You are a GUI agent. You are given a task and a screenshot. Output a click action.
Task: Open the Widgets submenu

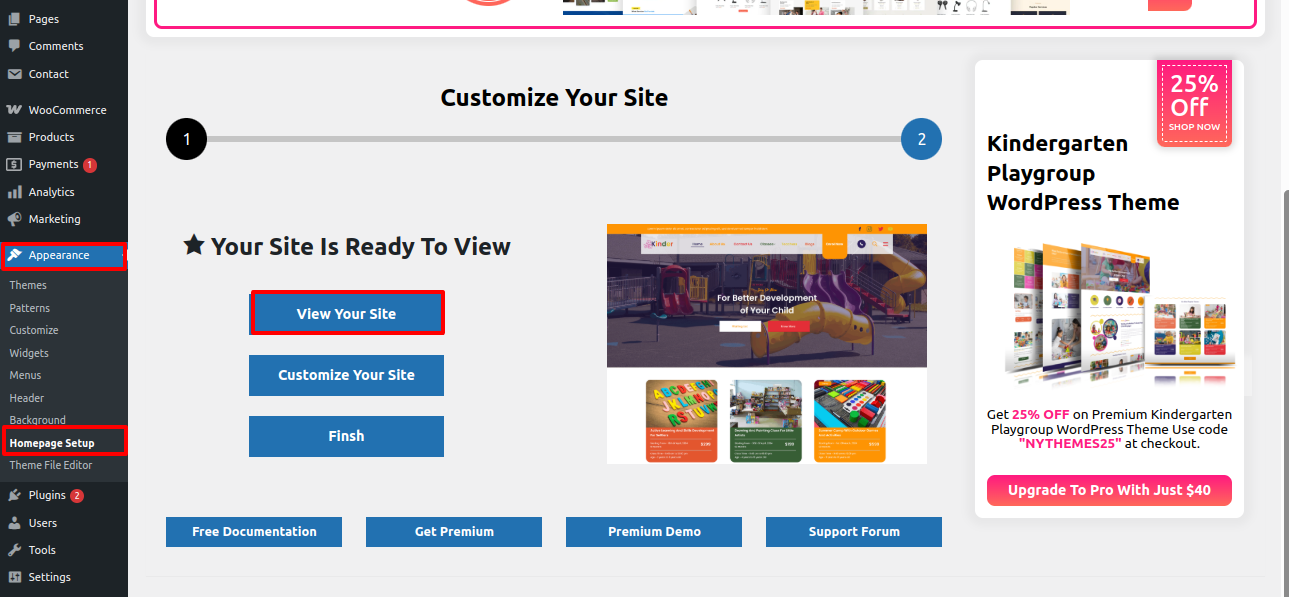click(x=29, y=353)
